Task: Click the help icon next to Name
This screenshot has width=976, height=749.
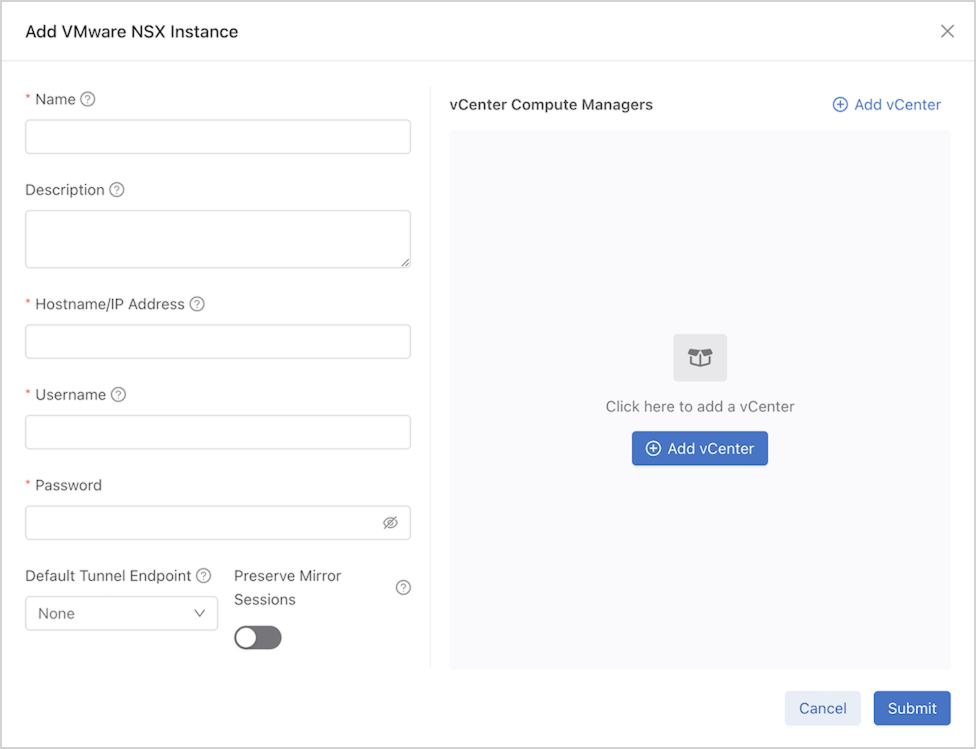Action: pos(88,99)
